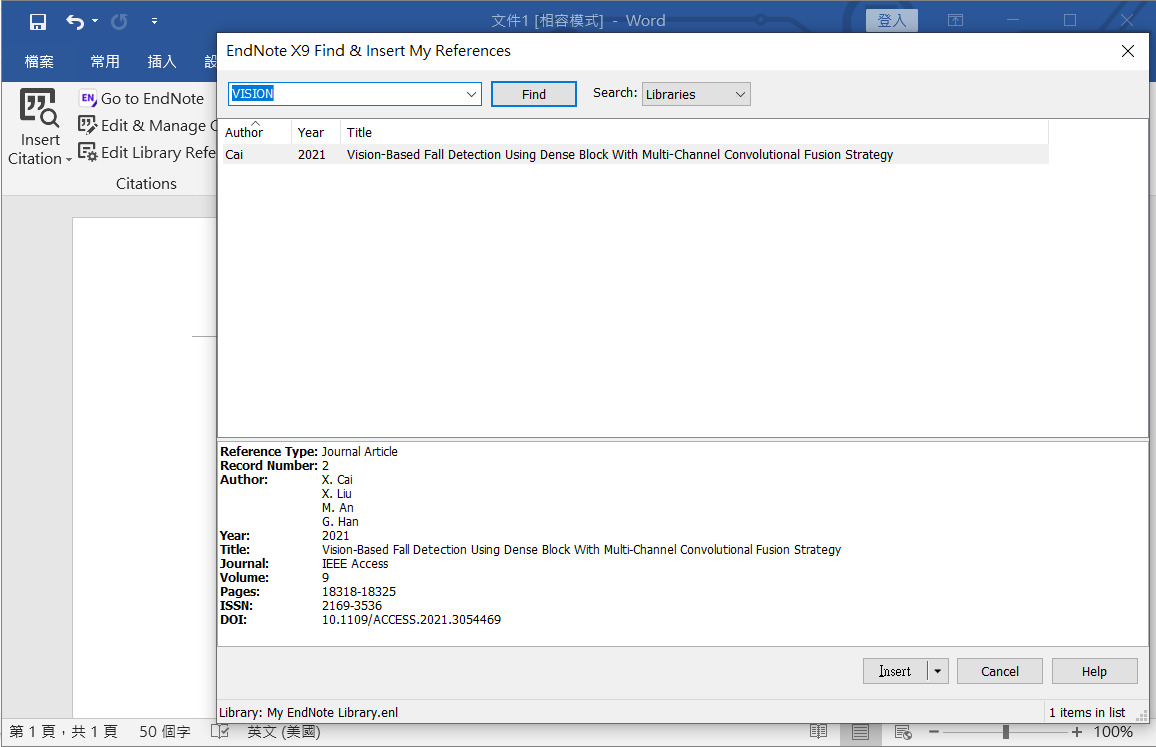This screenshot has height=747, width=1156.
Task: Select the Vision-Based Fall Detection title cell
Action: point(620,155)
